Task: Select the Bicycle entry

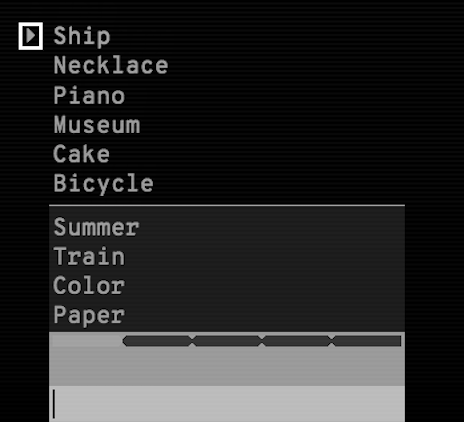Action: pos(104,183)
